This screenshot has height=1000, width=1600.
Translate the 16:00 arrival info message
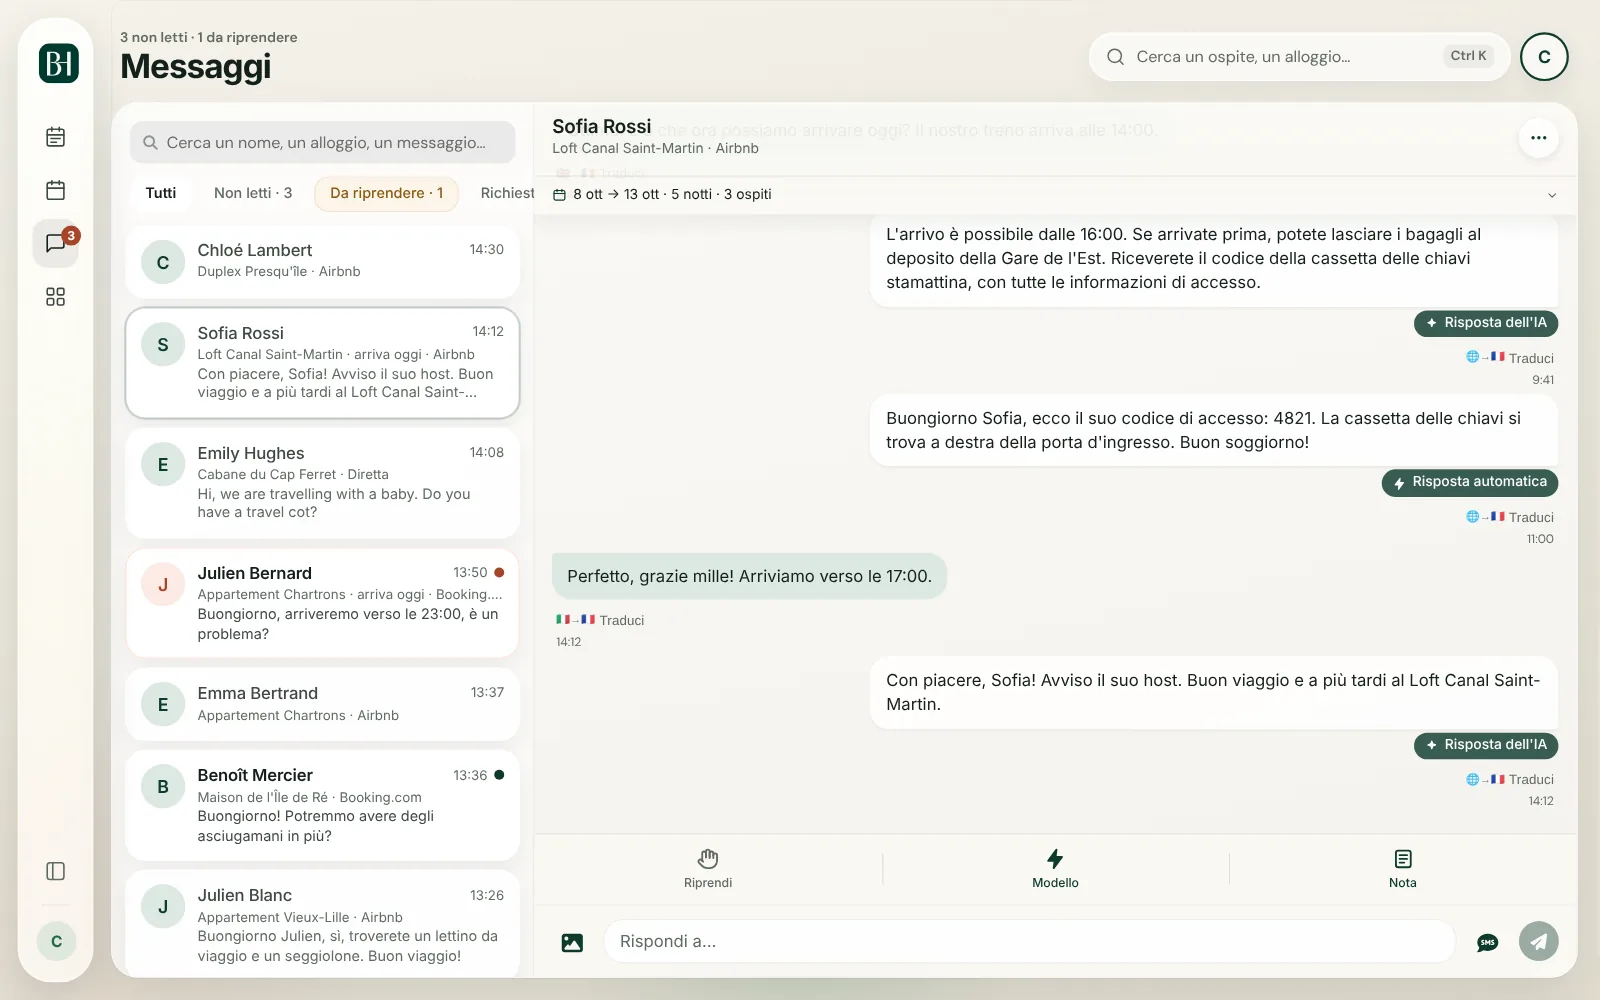pyautogui.click(x=1510, y=358)
